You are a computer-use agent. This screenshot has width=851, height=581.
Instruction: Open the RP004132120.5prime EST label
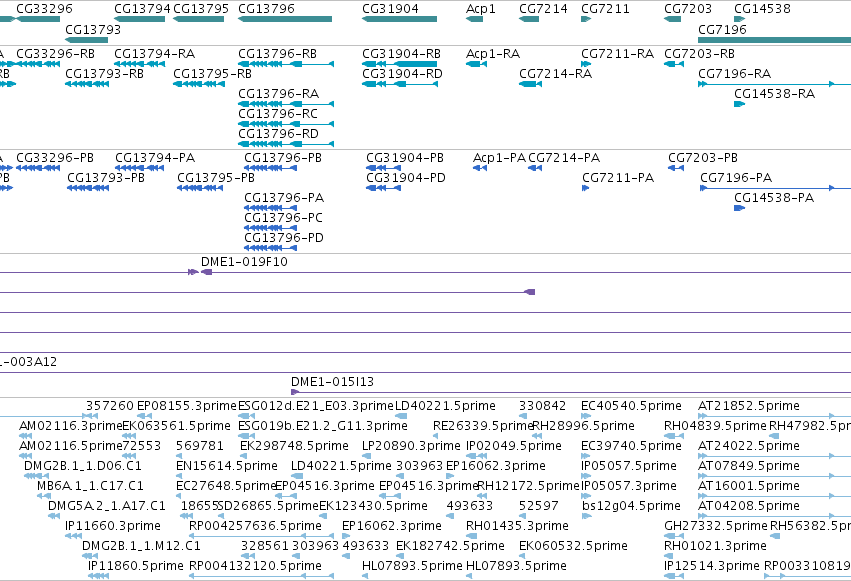point(255,566)
